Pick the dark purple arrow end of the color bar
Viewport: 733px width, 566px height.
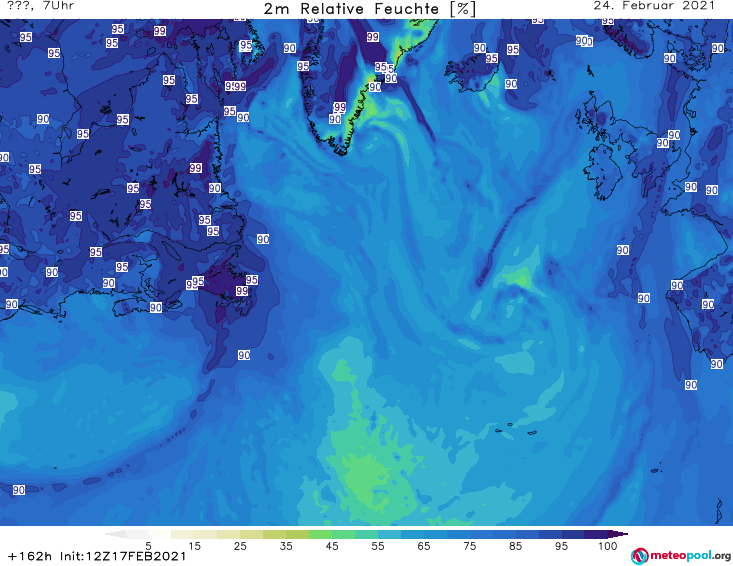619,534
